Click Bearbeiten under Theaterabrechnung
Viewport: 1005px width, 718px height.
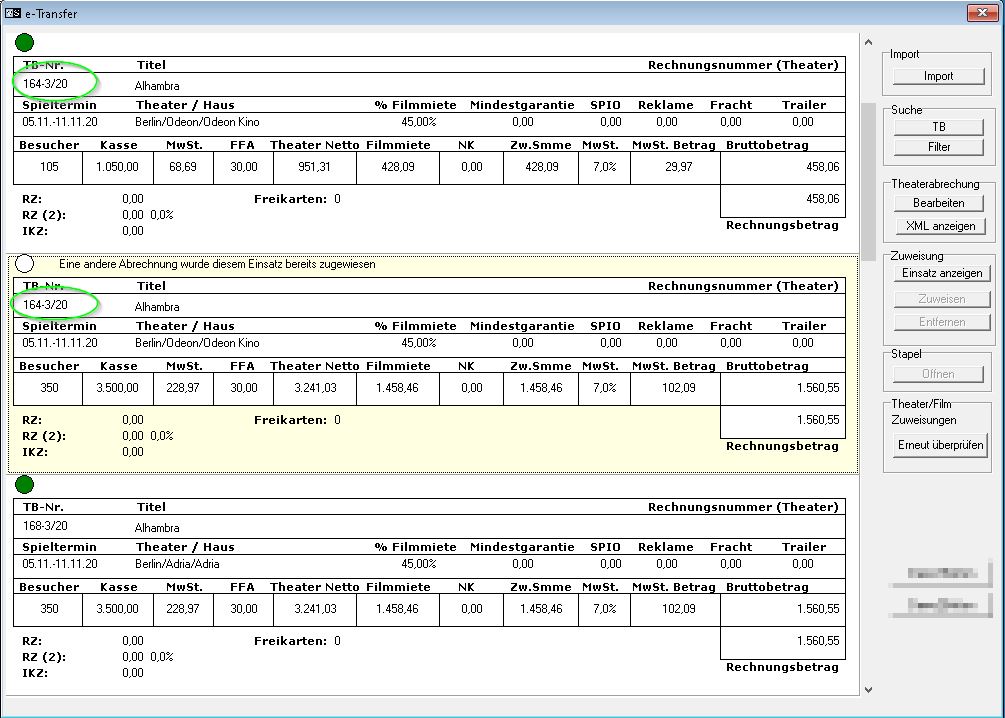point(938,203)
